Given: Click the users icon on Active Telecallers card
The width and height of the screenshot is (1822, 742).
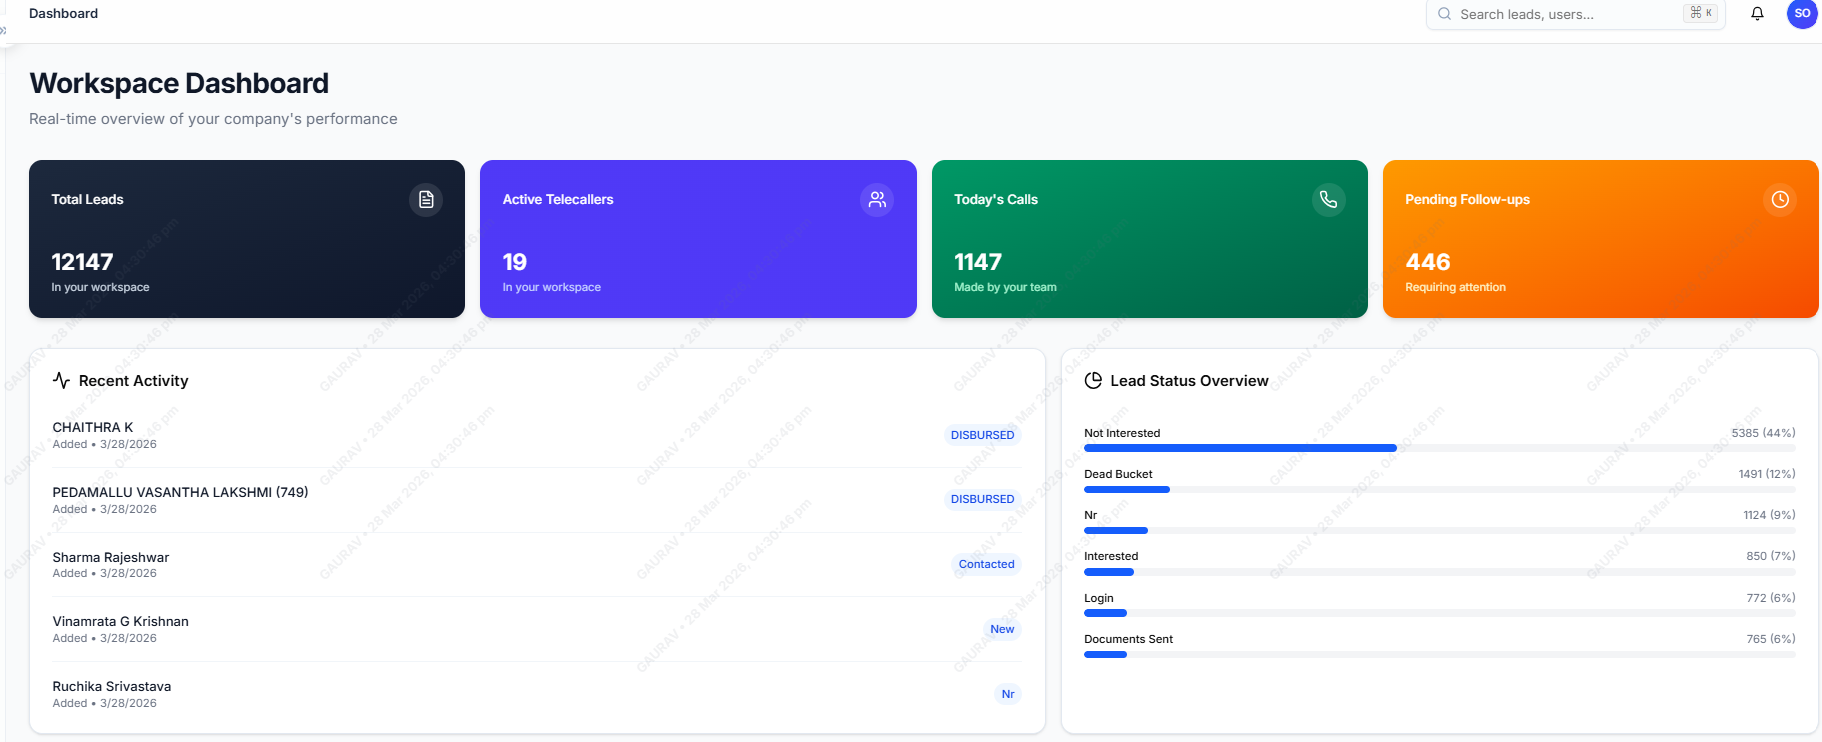Looking at the screenshot, I should pos(877,200).
